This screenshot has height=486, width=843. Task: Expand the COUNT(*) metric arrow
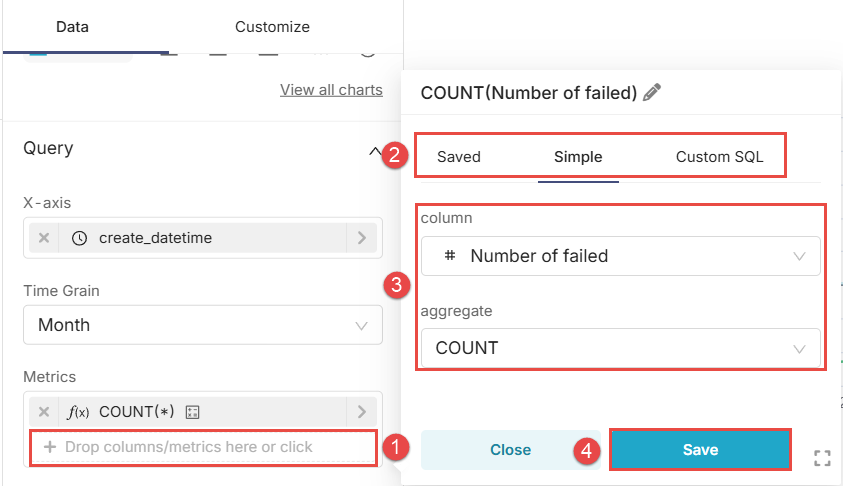[362, 411]
